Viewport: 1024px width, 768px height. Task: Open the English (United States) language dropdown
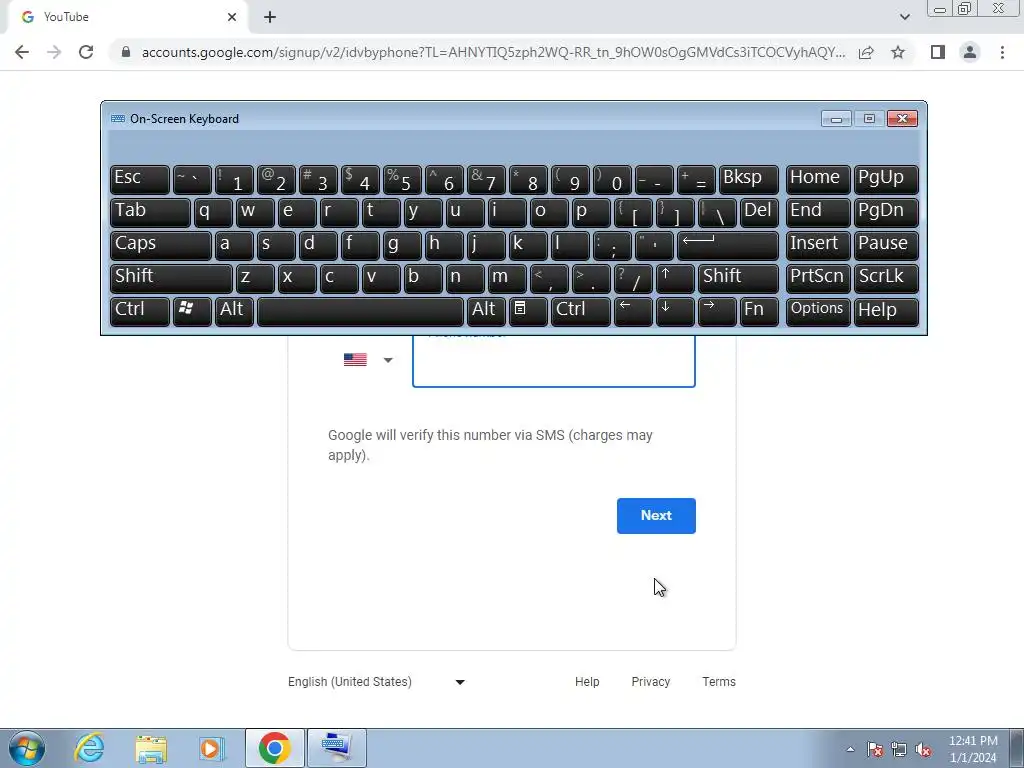click(x=376, y=682)
